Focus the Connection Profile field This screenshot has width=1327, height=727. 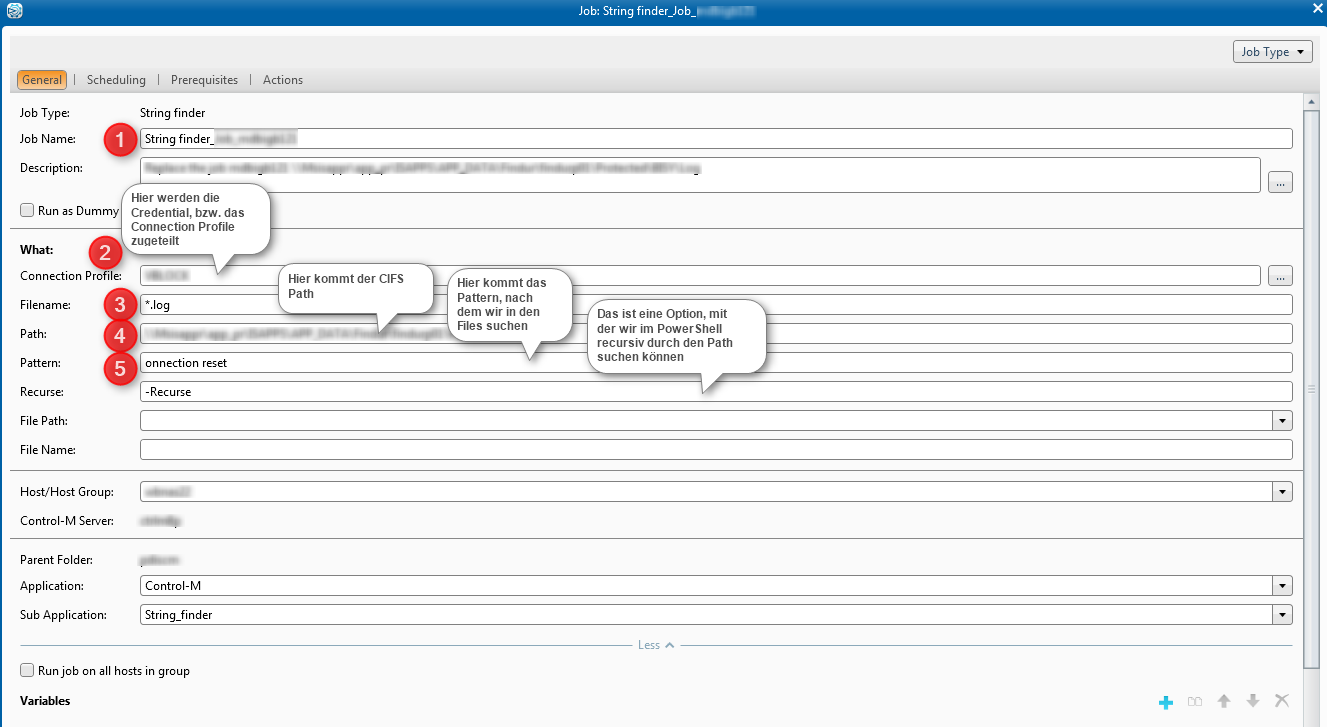(x=700, y=275)
